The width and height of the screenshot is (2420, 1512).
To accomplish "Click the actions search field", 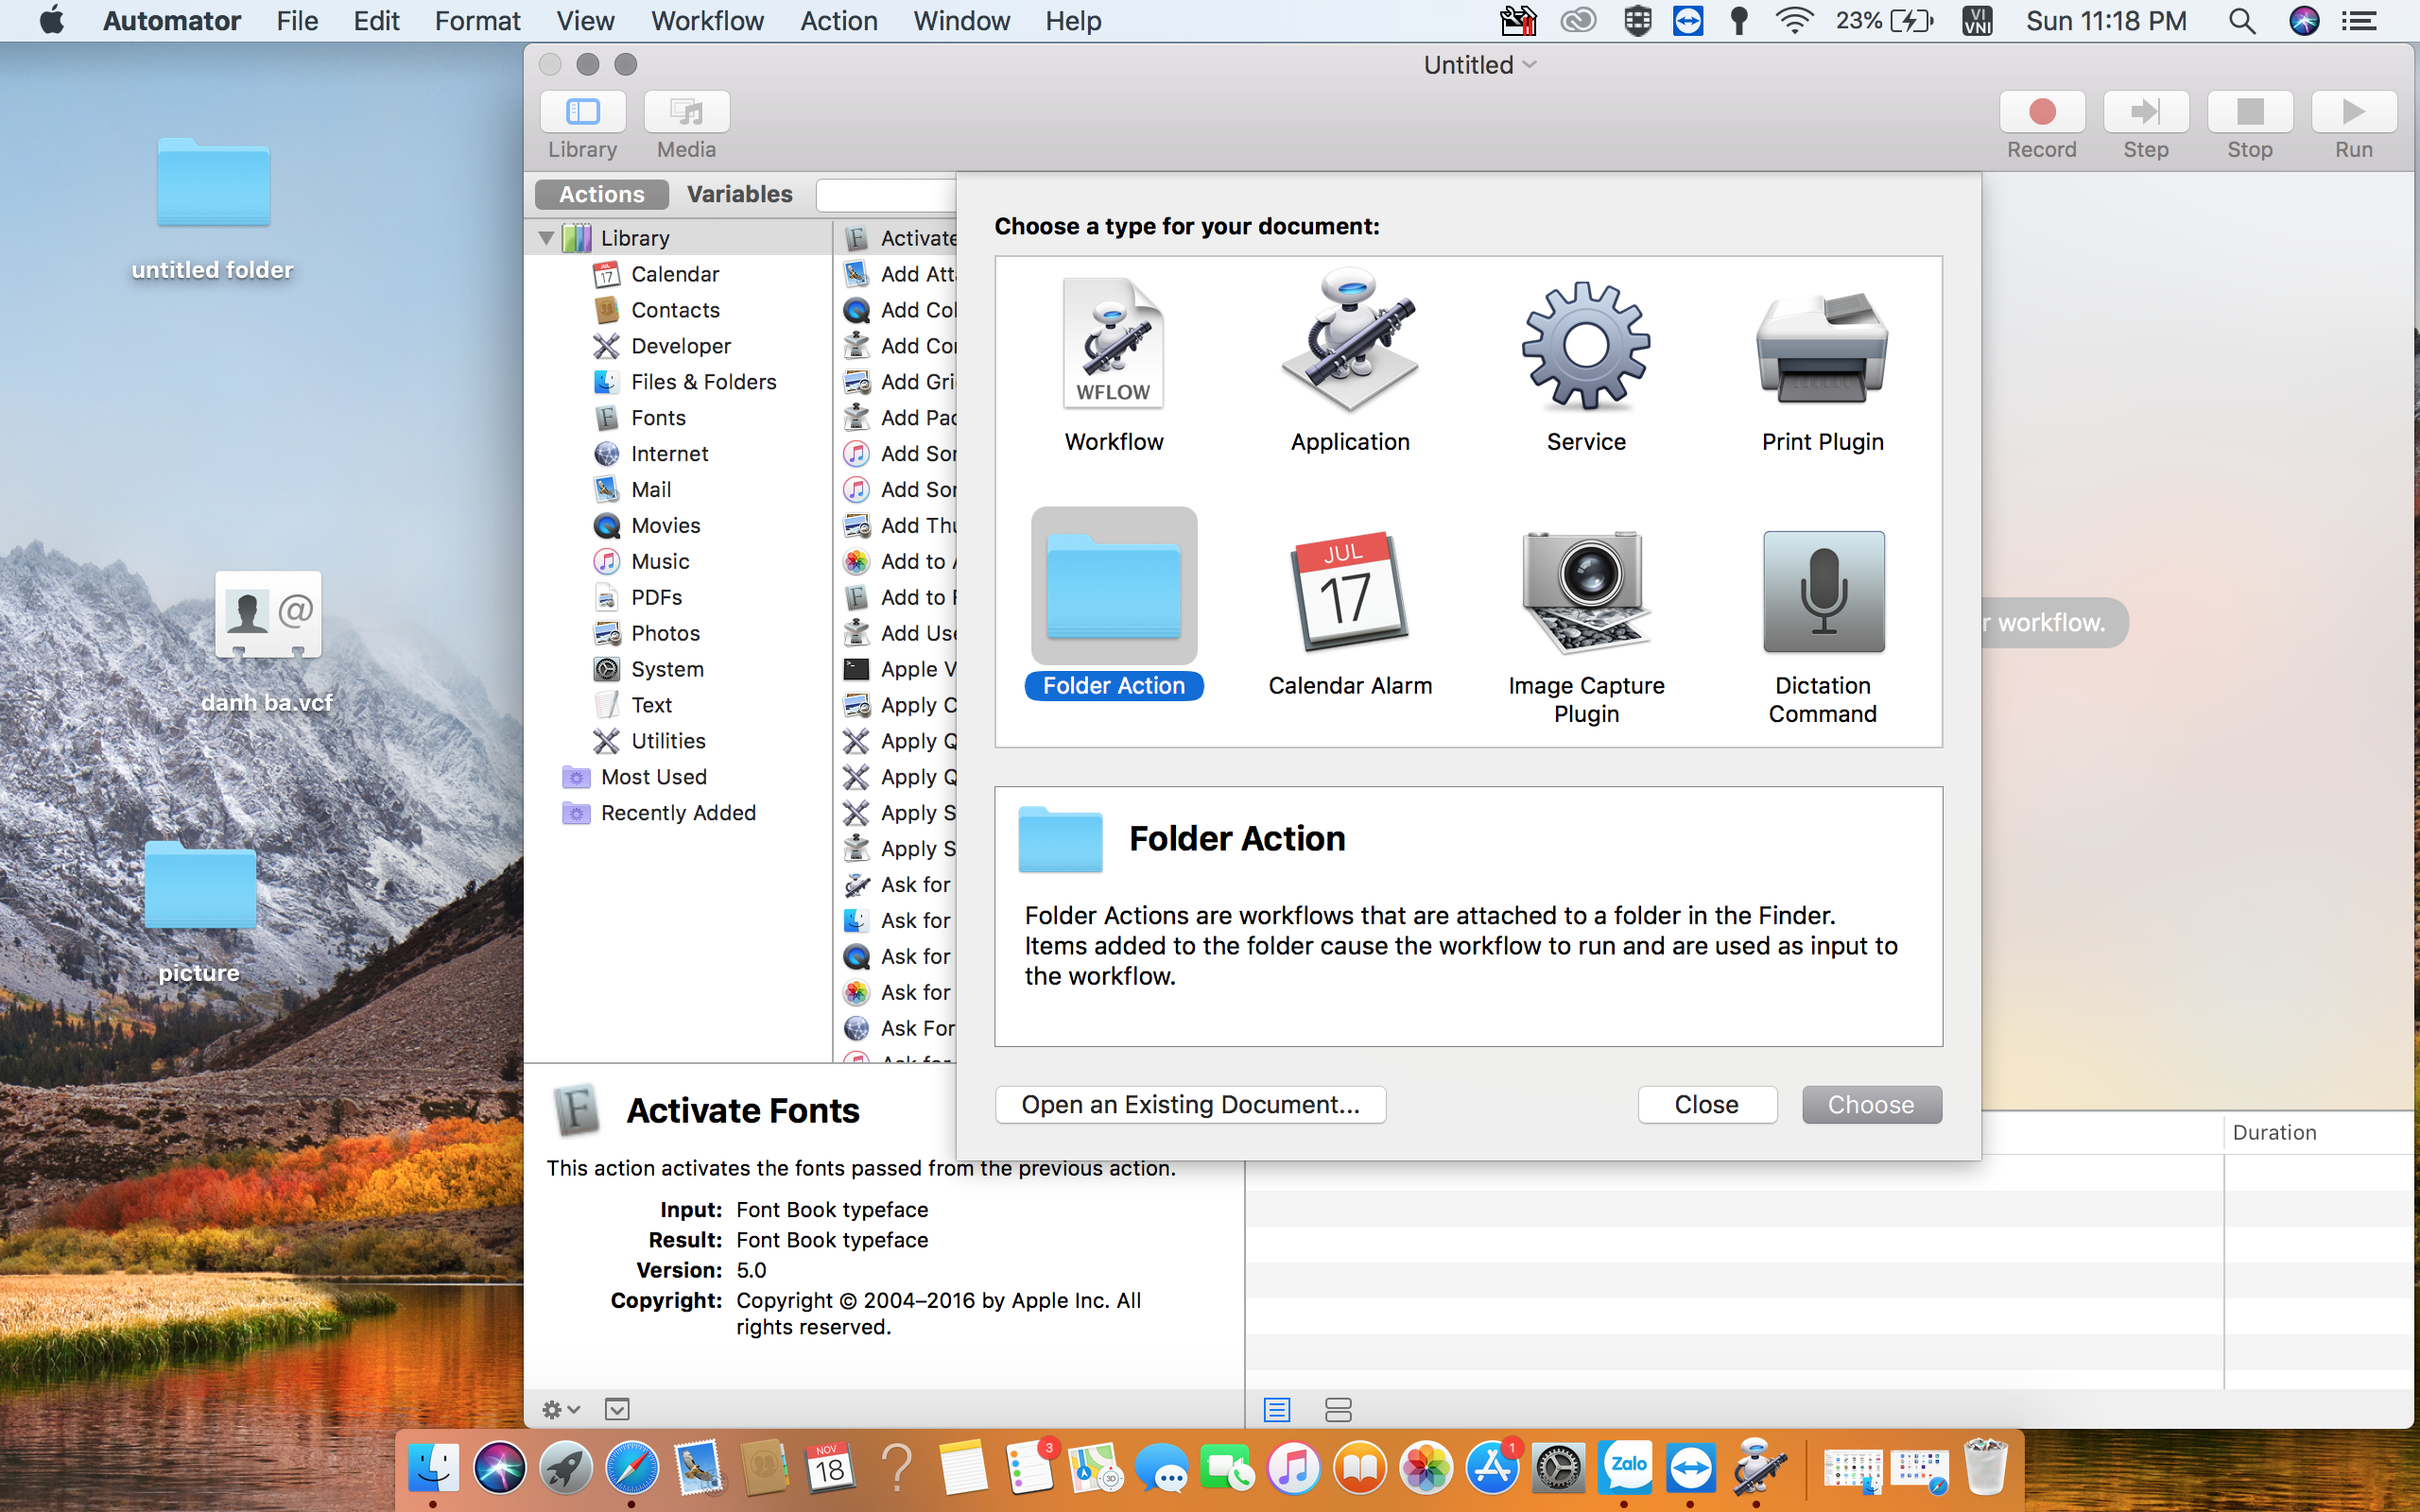I will click(x=886, y=194).
